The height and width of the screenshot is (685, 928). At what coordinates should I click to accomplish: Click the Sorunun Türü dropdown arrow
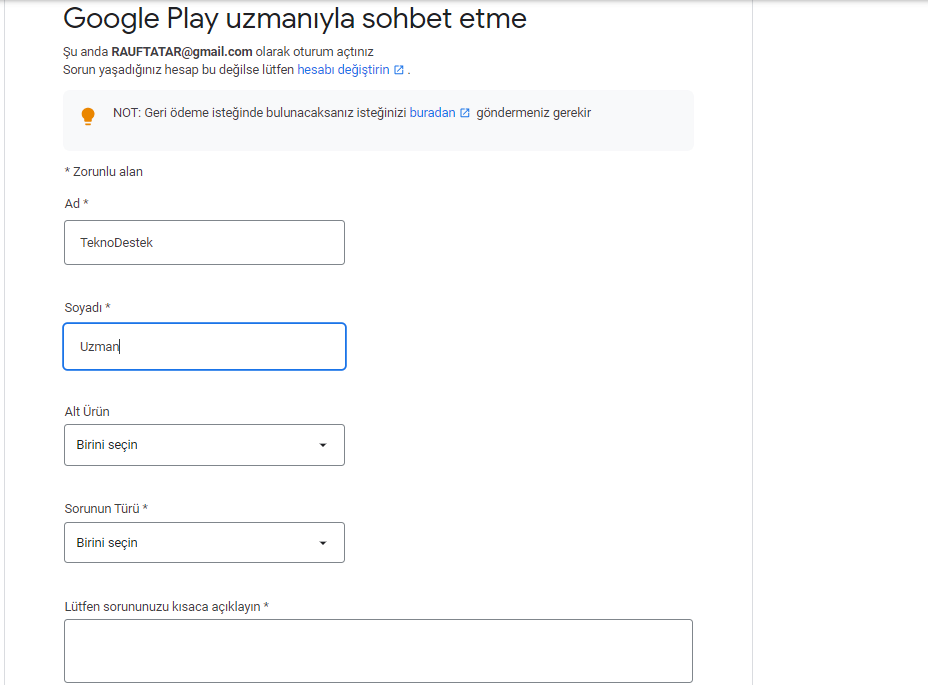tap(323, 543)
